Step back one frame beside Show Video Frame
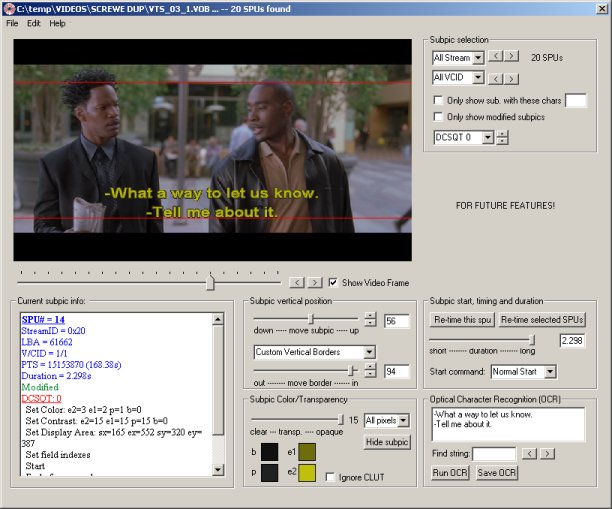Image resolution: width=612 pixels, height=509 pixels. point(297,282)
